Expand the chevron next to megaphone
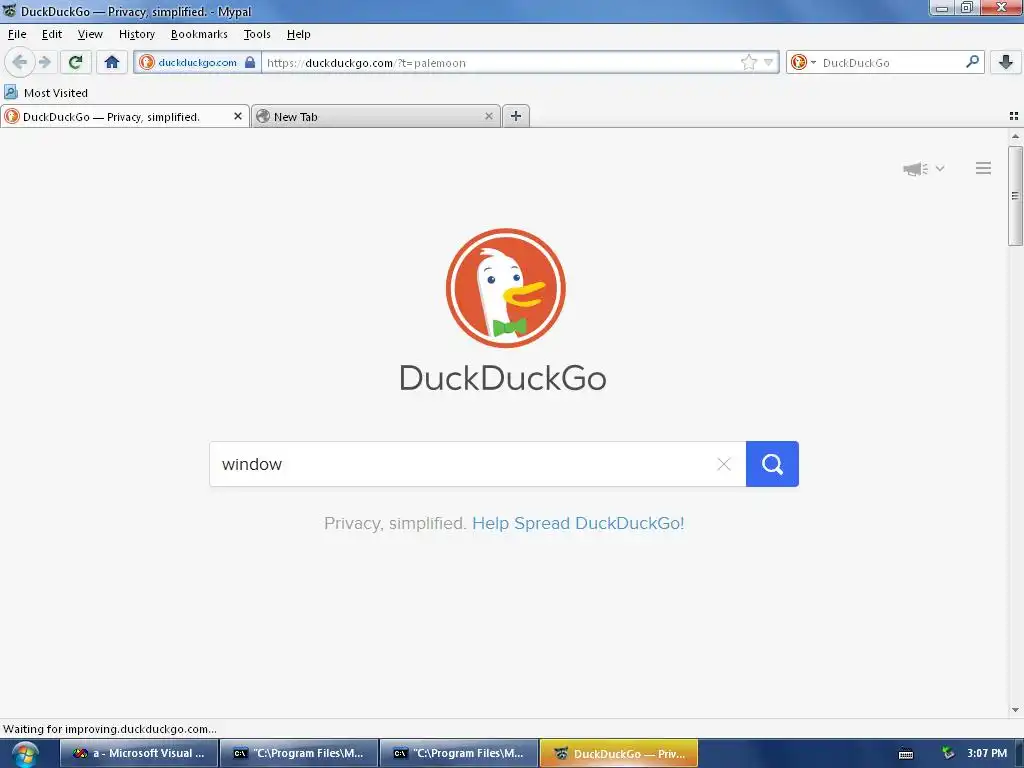Image resolution: width=1024 pixels, height=768 pixels. click(940, 168)
